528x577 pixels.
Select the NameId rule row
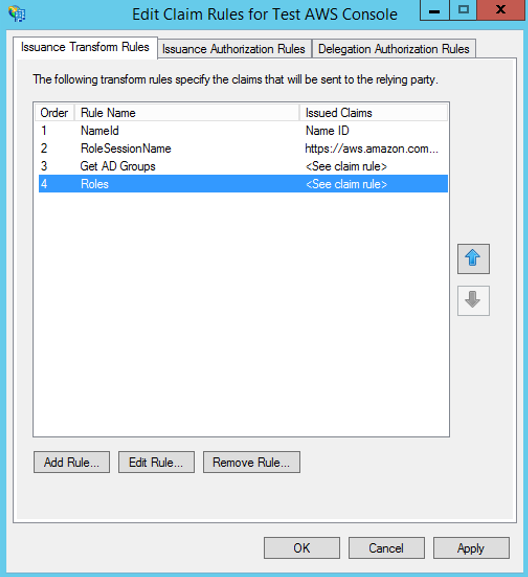pyautogui.click(x=243, y=131)
